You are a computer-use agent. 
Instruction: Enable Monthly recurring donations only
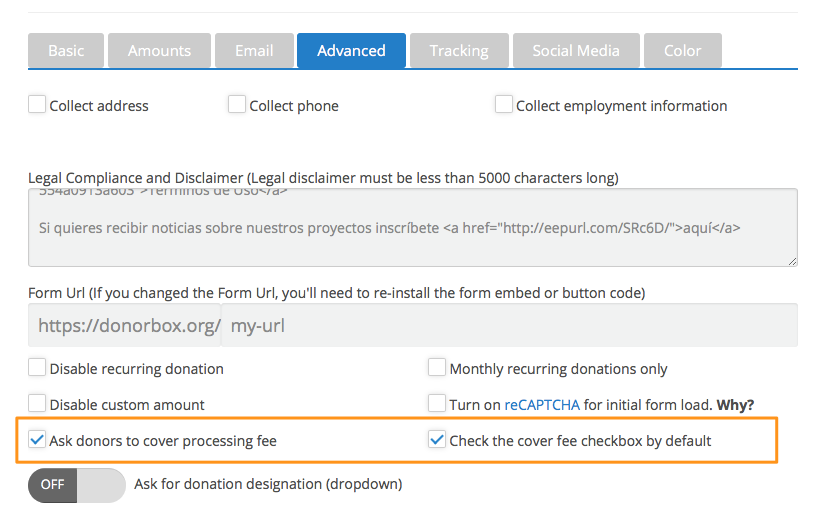(437, 368)
